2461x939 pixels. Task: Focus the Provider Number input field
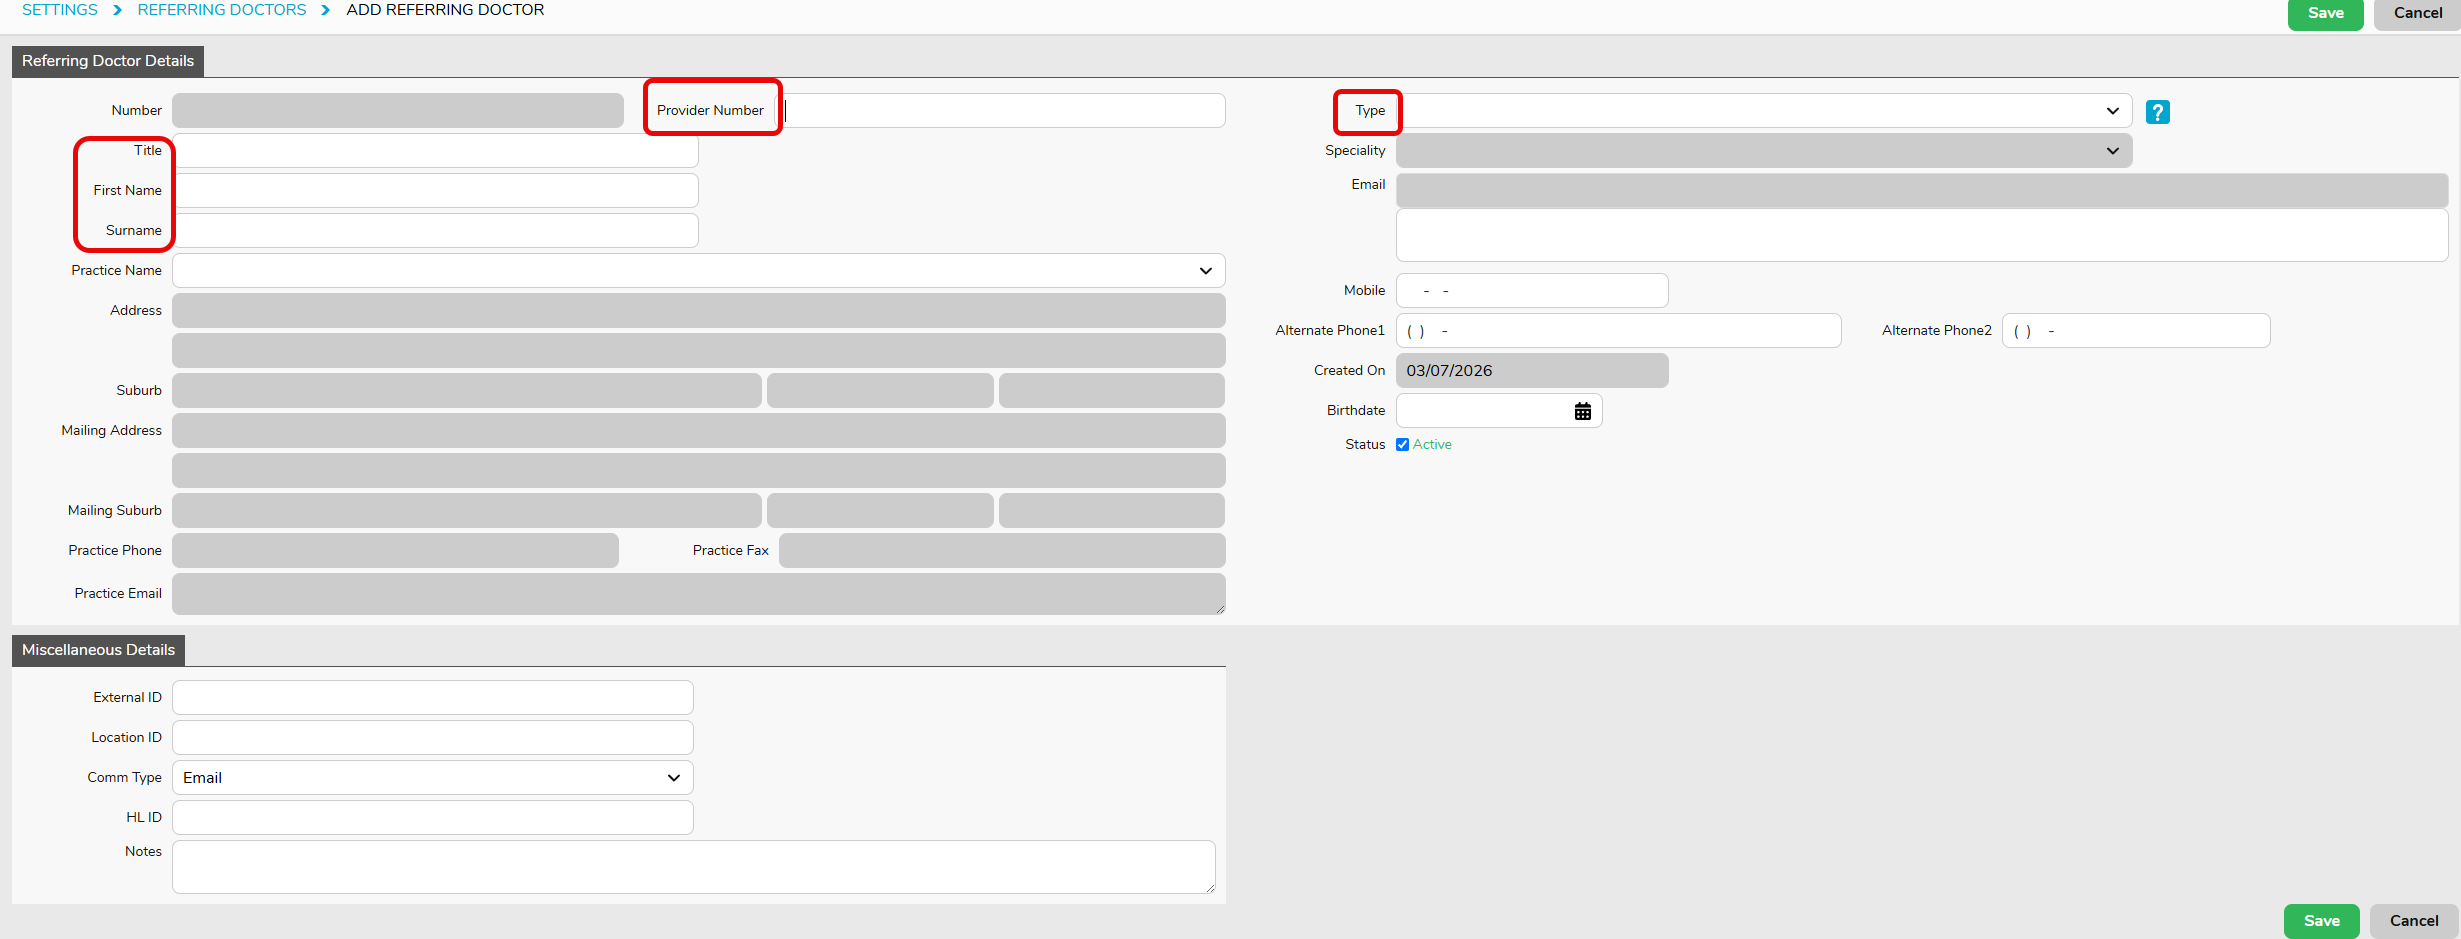(x=1002, y=111)
